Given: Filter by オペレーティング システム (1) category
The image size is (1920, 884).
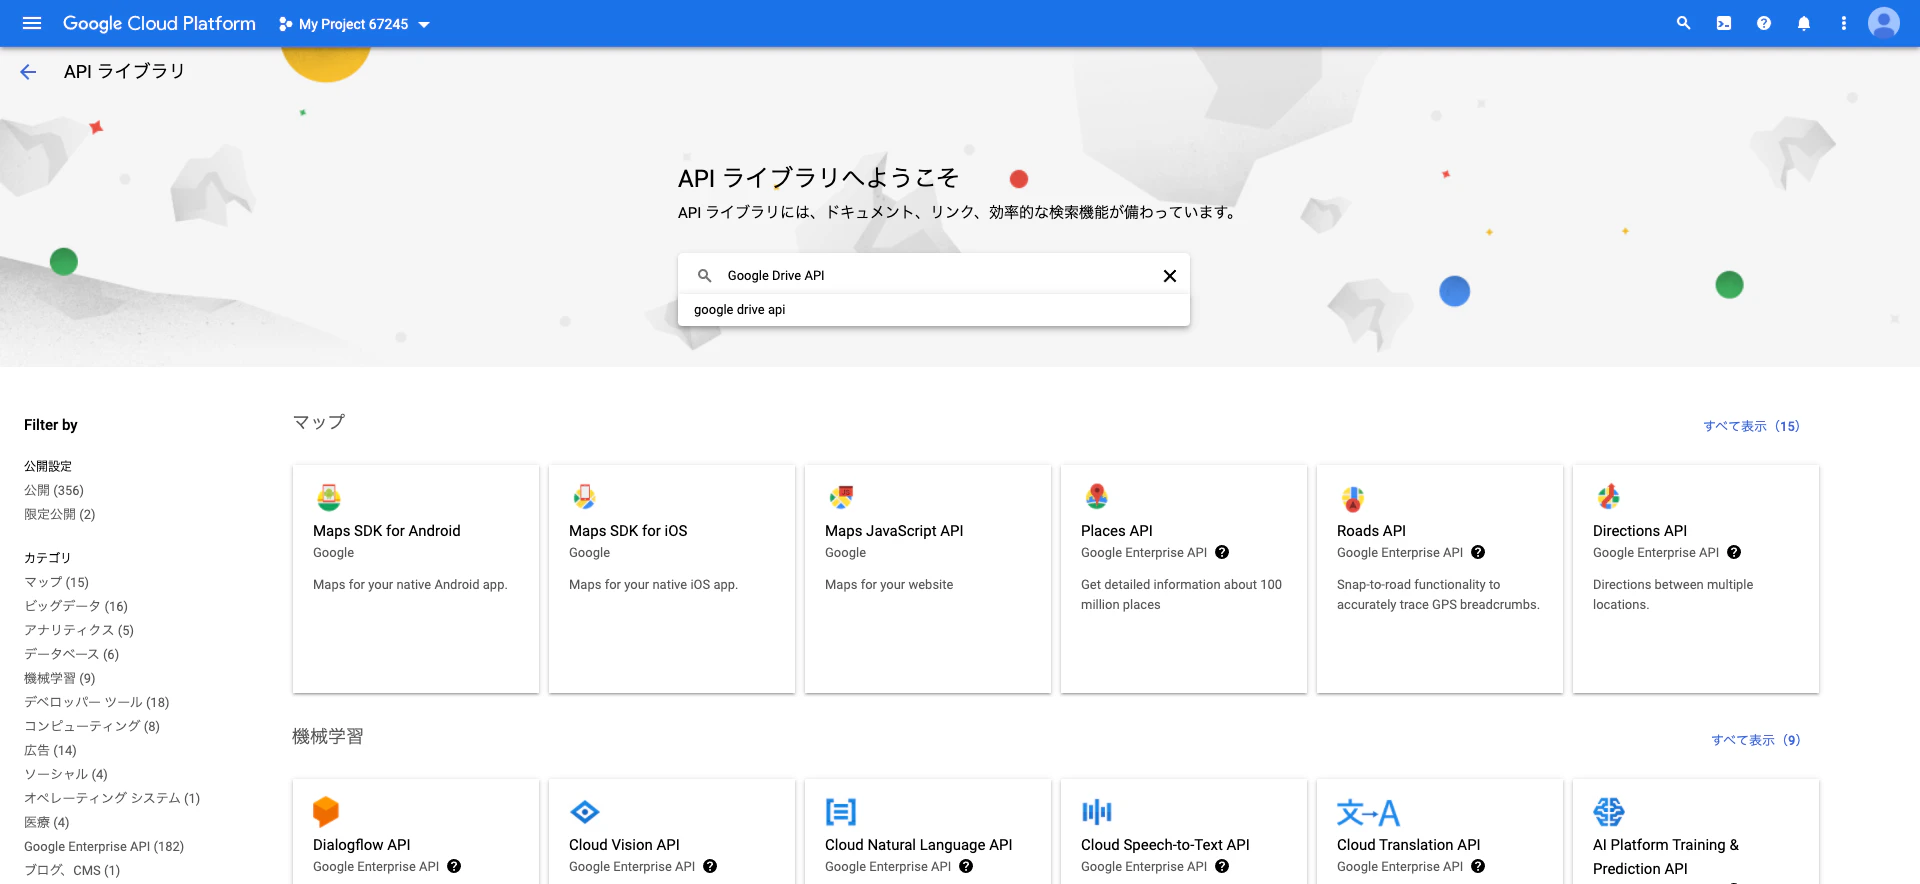Looking at the screenshot, I should (x=112, y=798).
